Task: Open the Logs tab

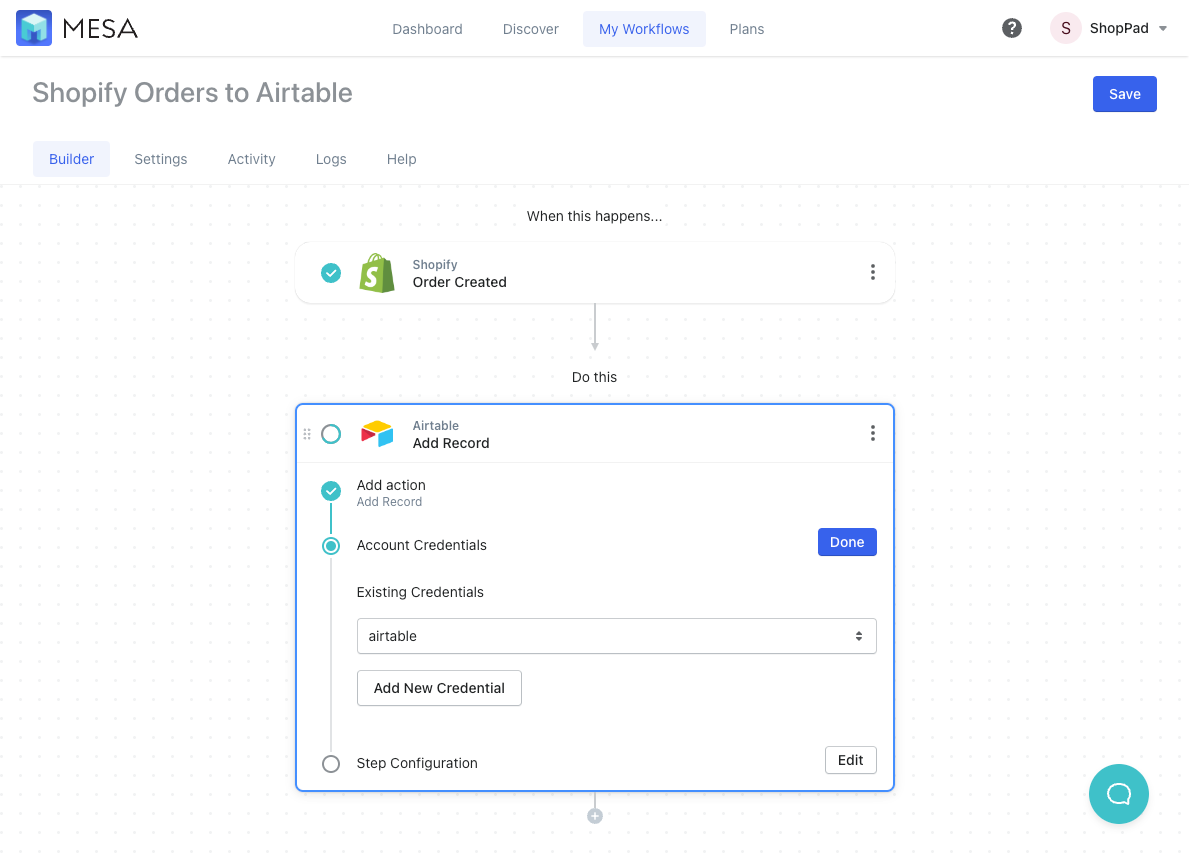Action: 331,159
